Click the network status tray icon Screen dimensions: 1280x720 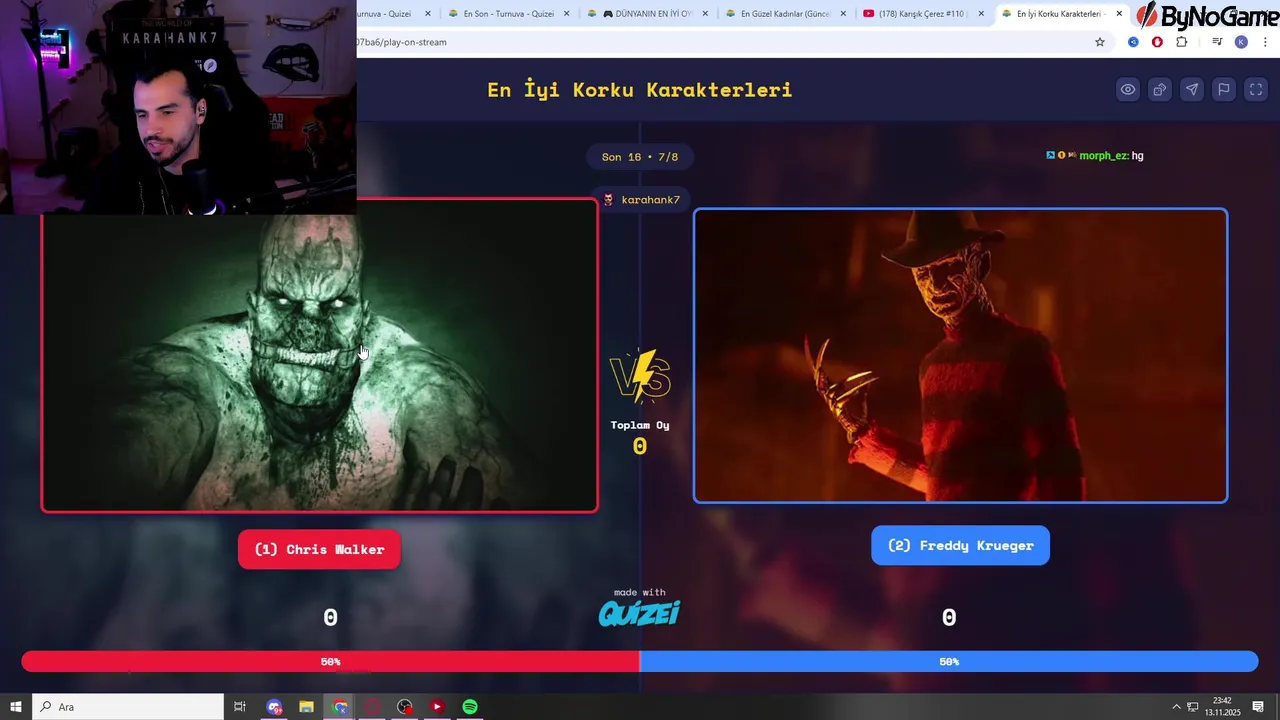click(x=1193, y=707)
